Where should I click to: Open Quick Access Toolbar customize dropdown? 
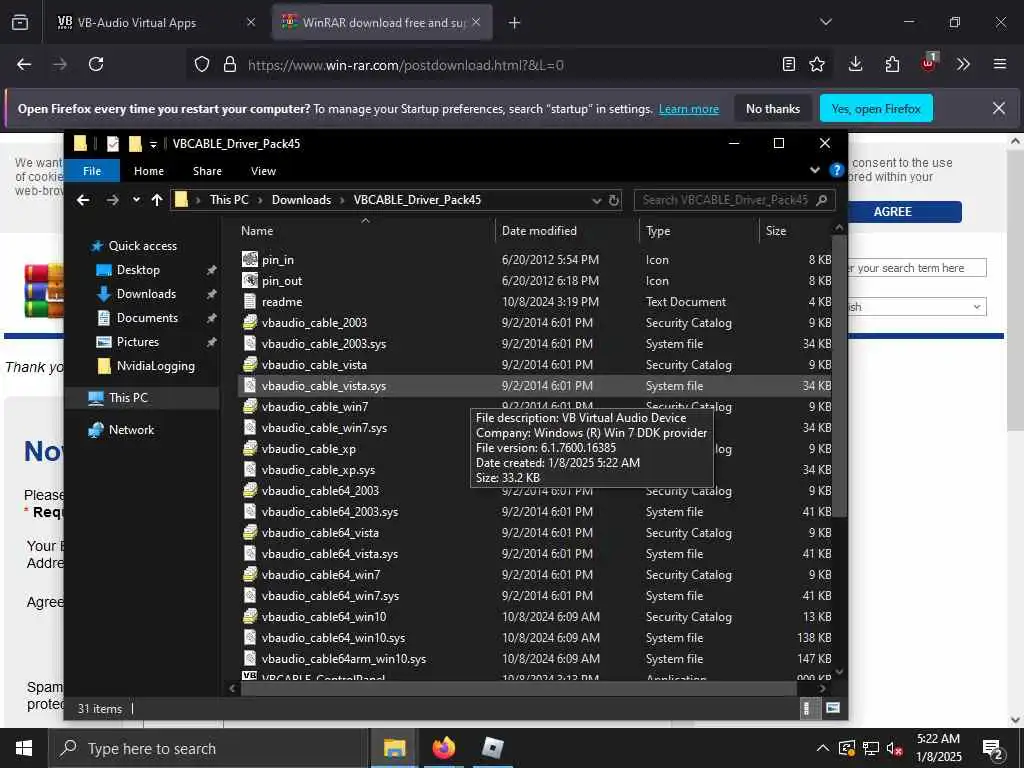coord(153,144)
